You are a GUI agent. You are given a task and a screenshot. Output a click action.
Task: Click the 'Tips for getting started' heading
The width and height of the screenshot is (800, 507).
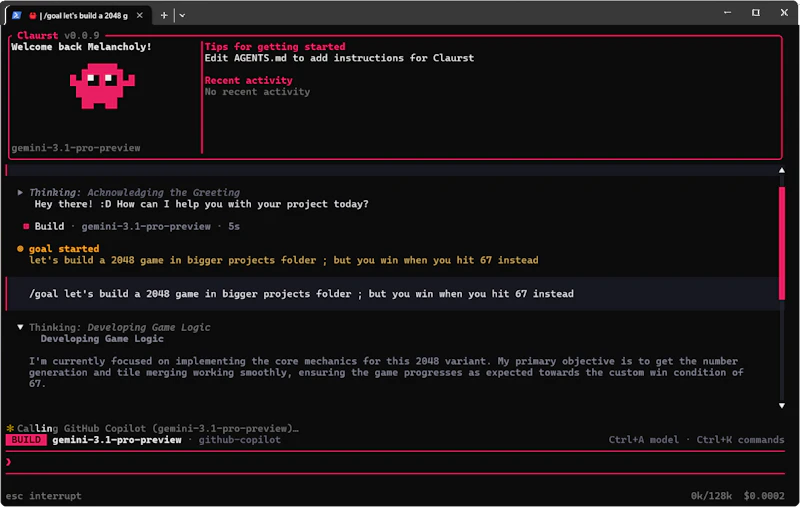tap(275, 46)
